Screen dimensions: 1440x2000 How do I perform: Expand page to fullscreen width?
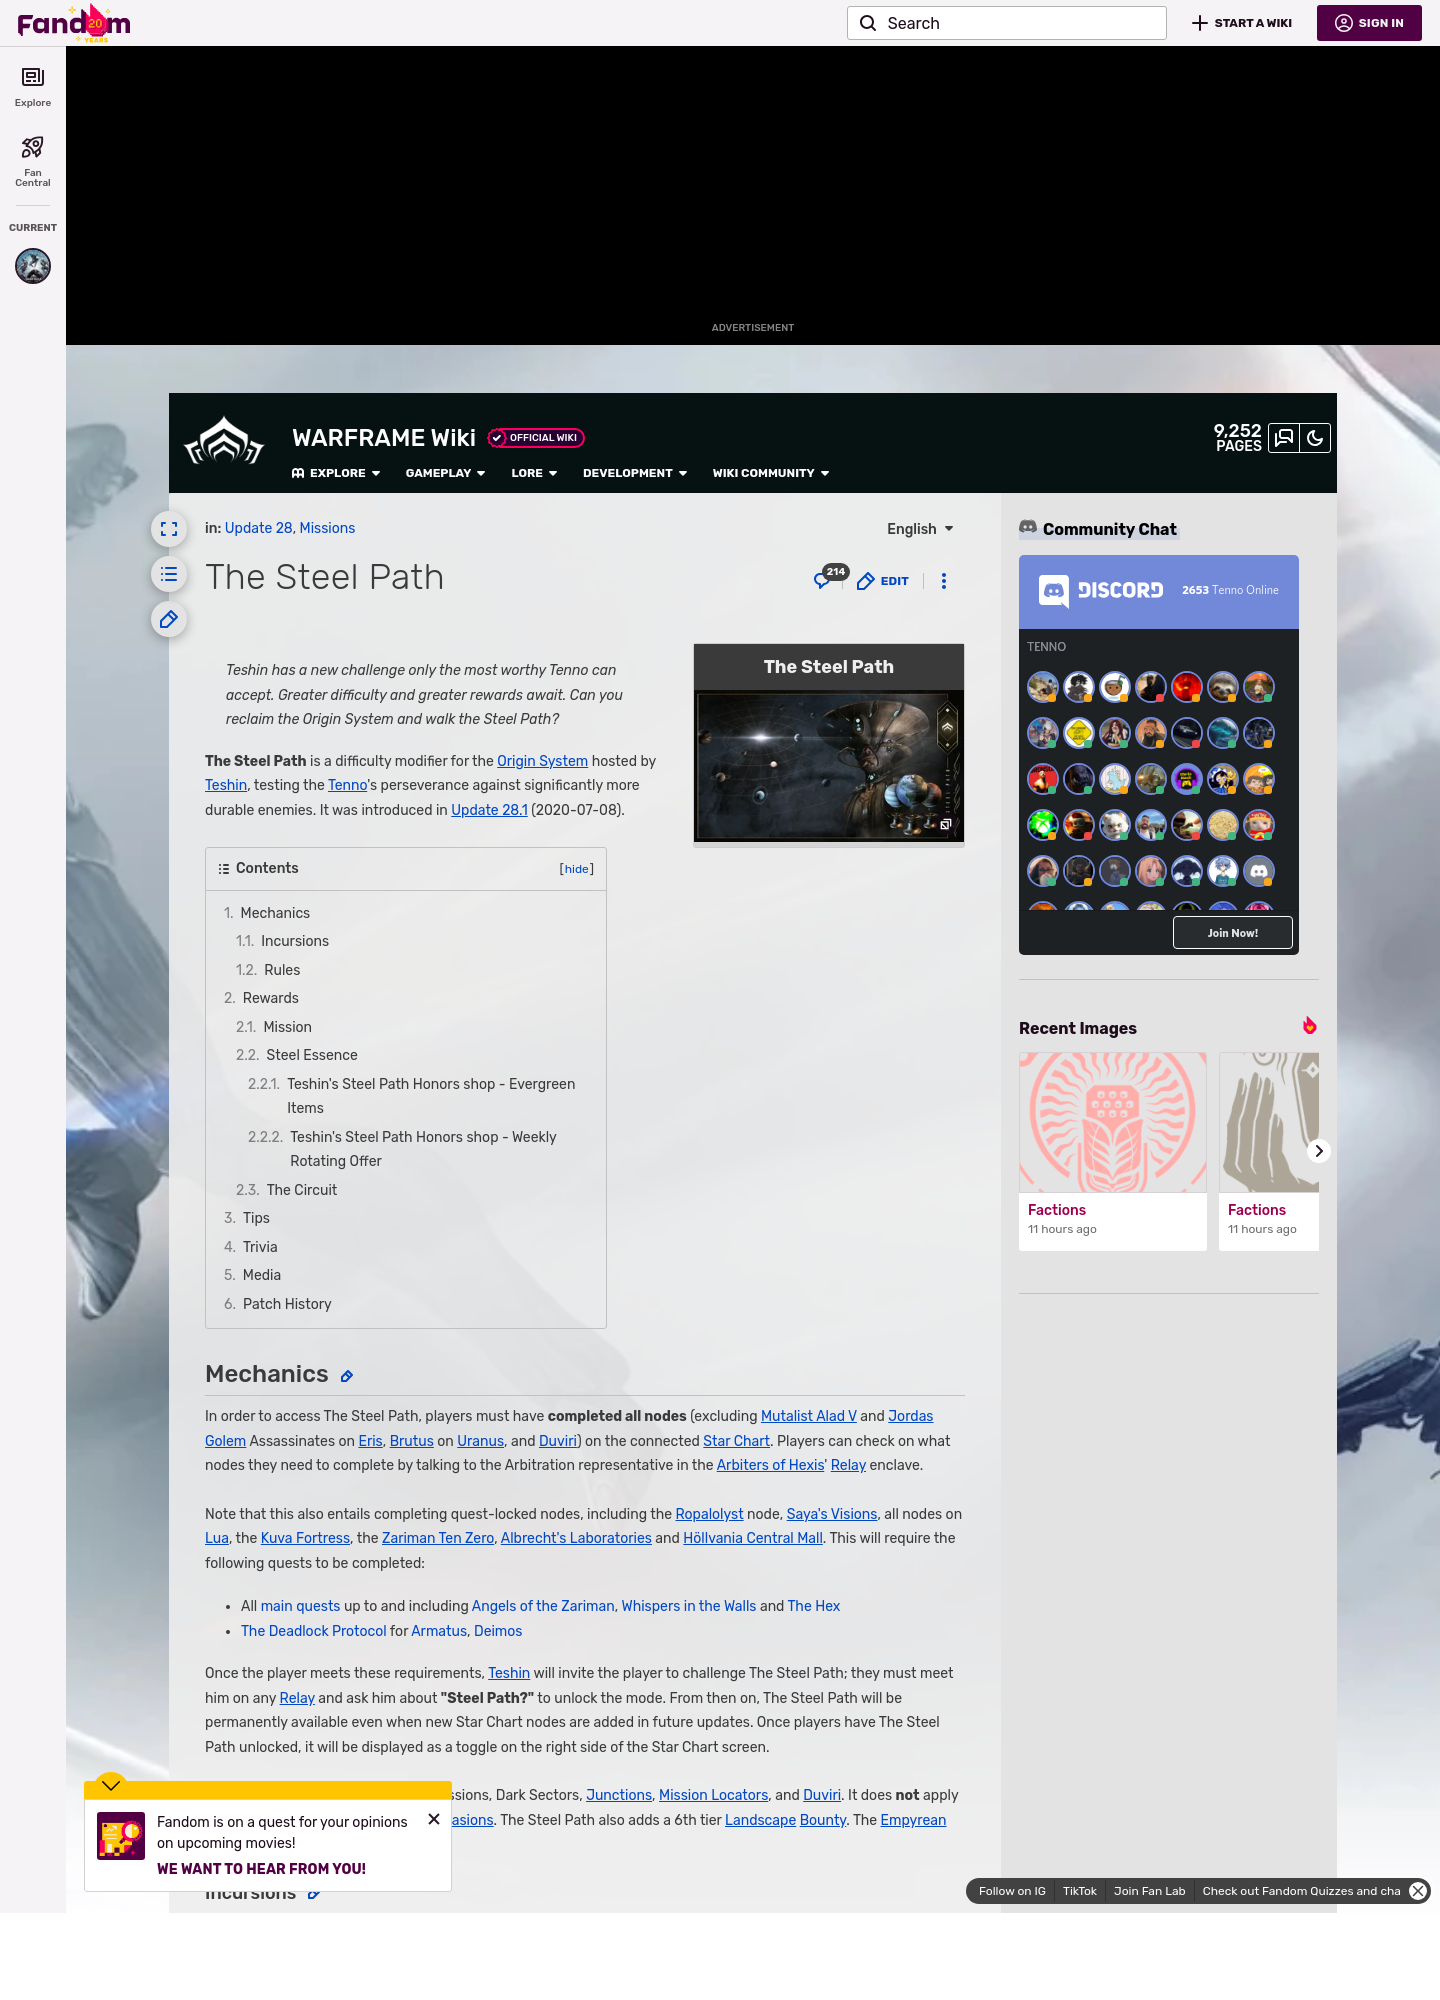point(169,529)
